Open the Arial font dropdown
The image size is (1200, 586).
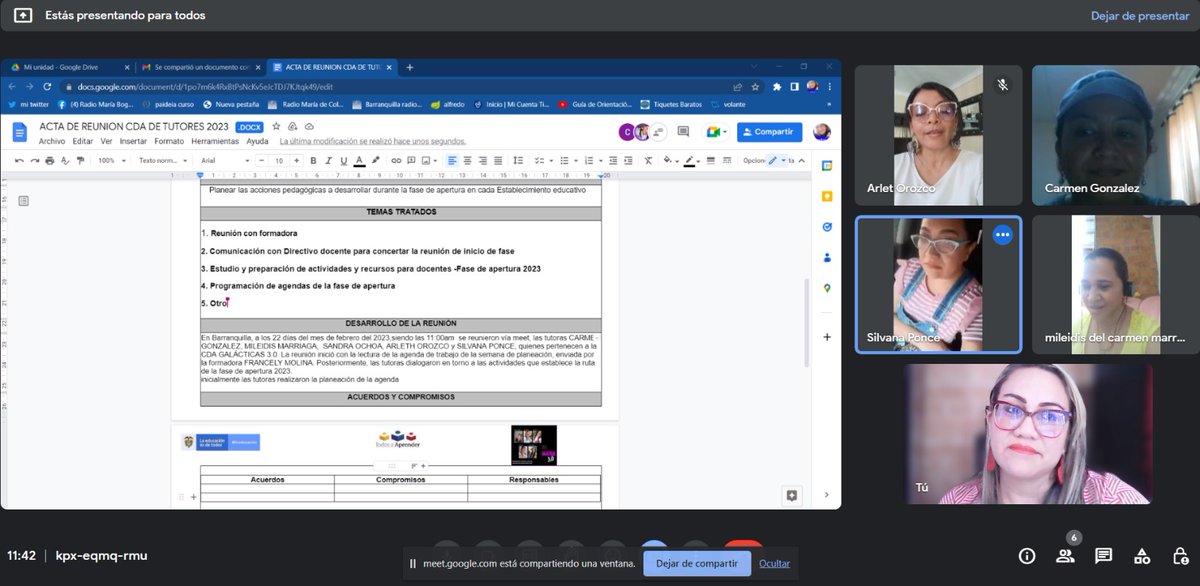coord(224,160)
